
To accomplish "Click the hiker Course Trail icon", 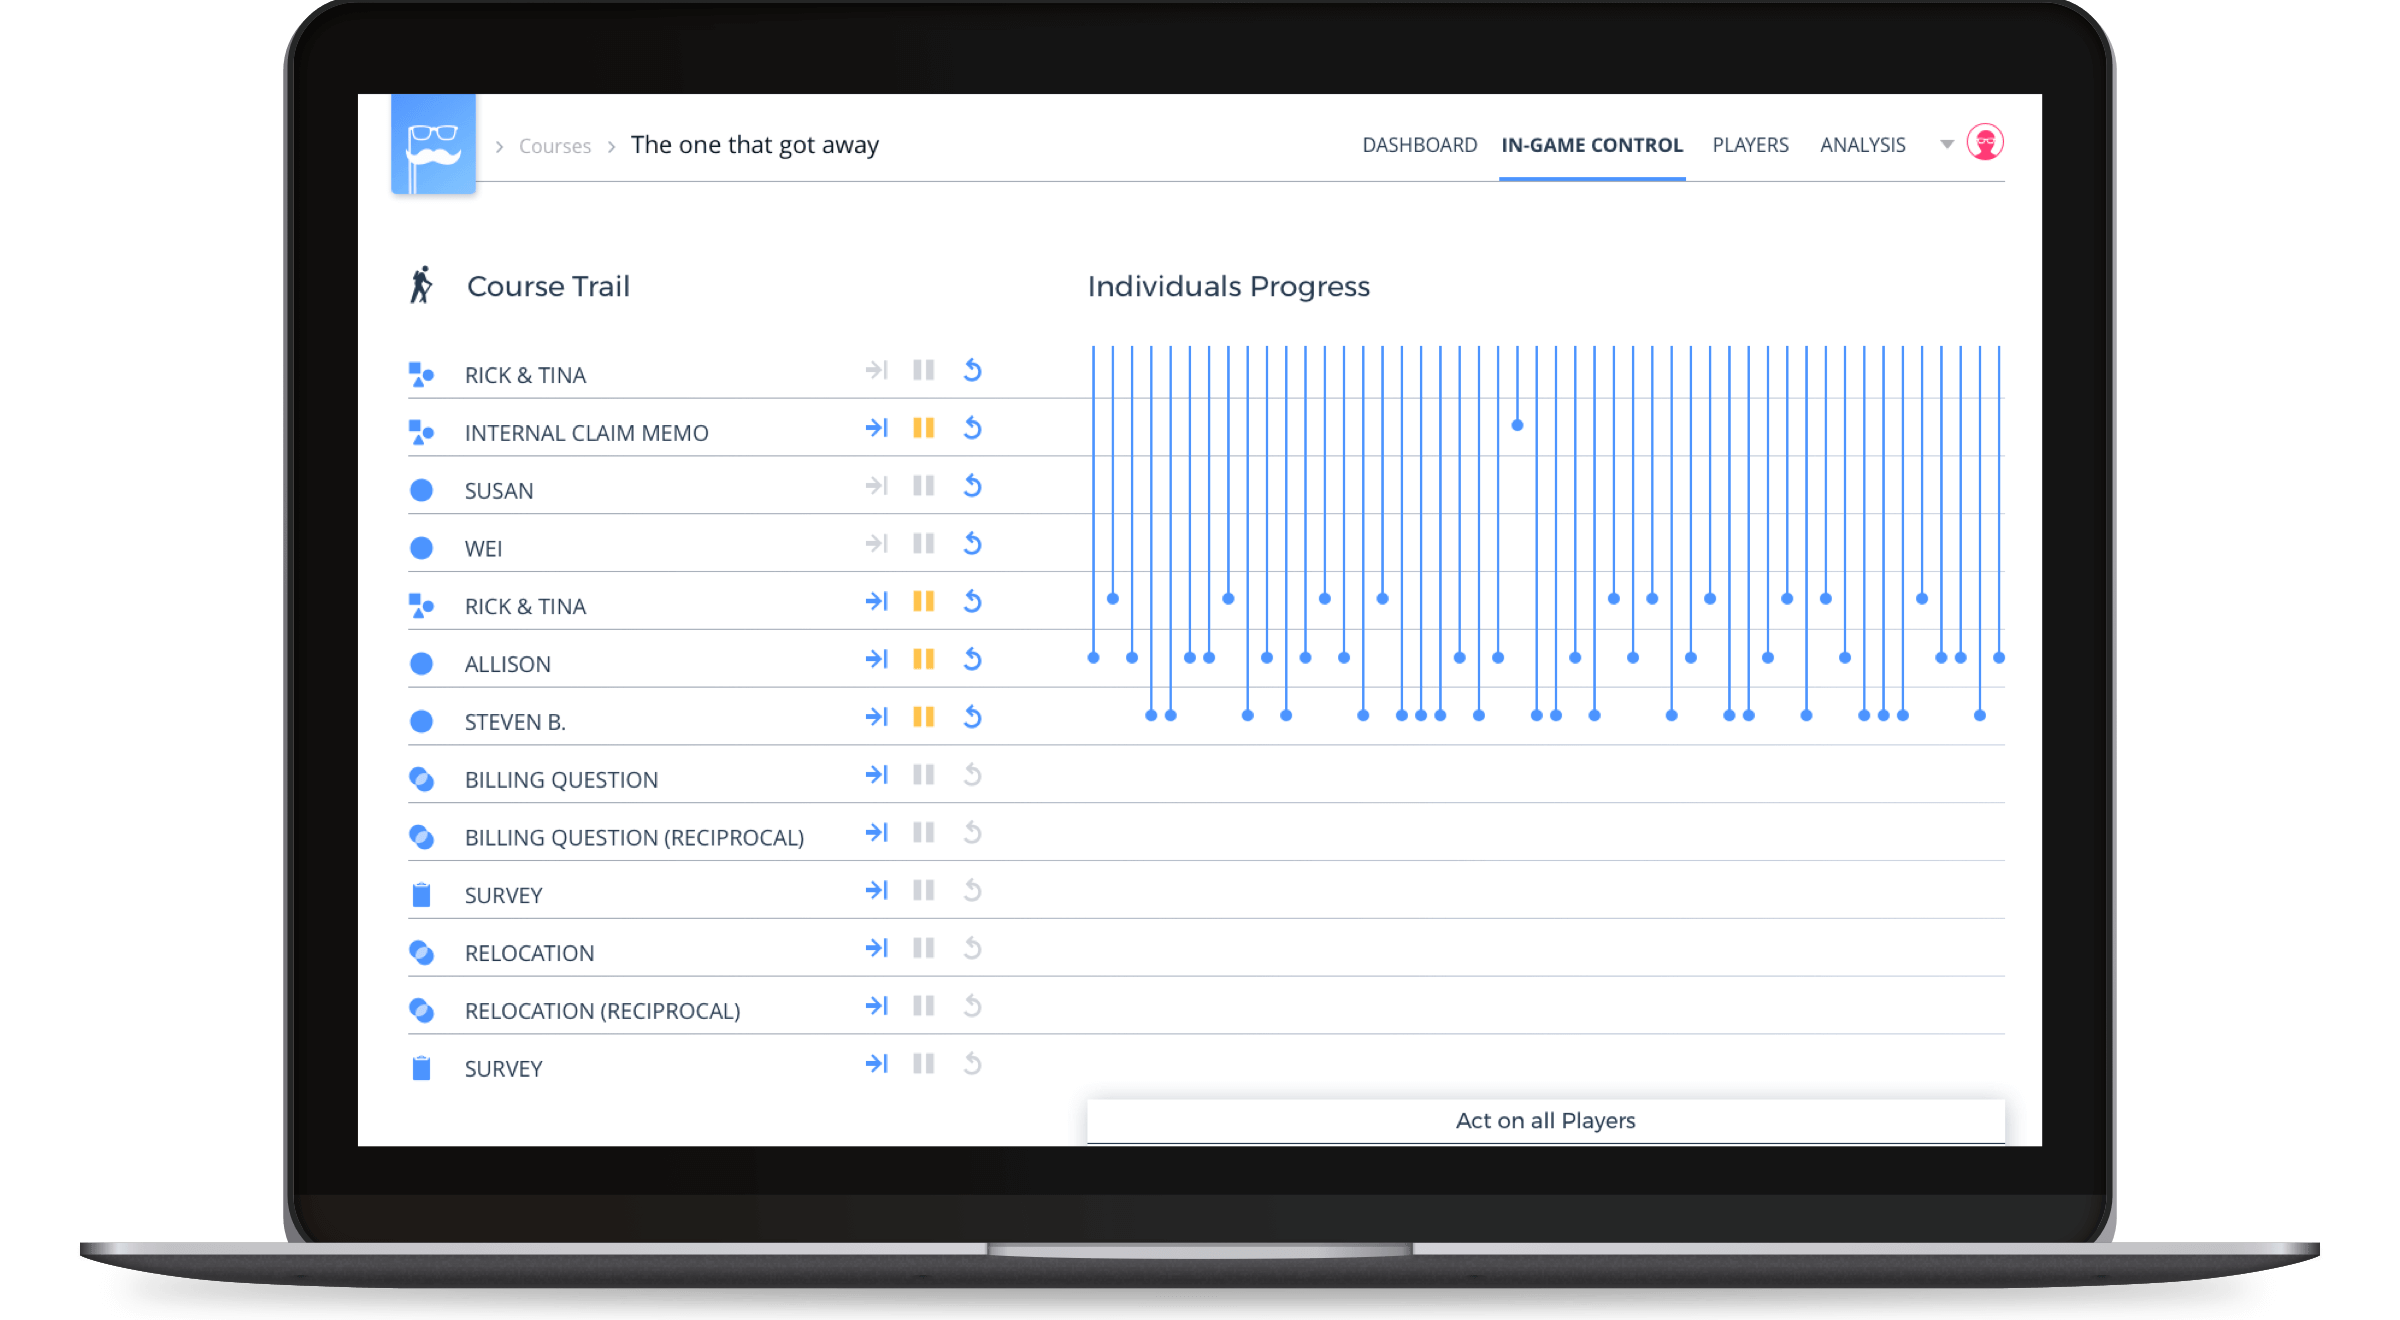I will pyautogui.click(x=421, y=285).
